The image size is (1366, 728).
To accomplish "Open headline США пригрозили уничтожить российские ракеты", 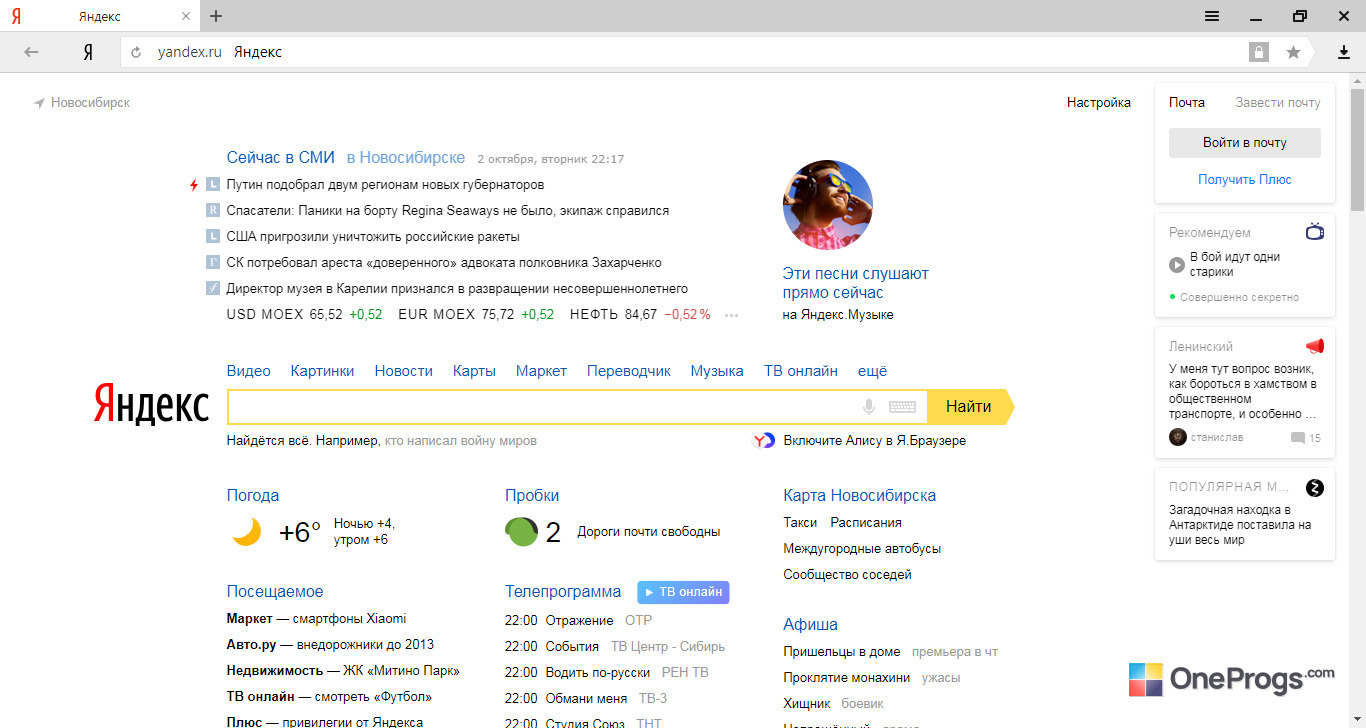I will (x=373, y=237).
